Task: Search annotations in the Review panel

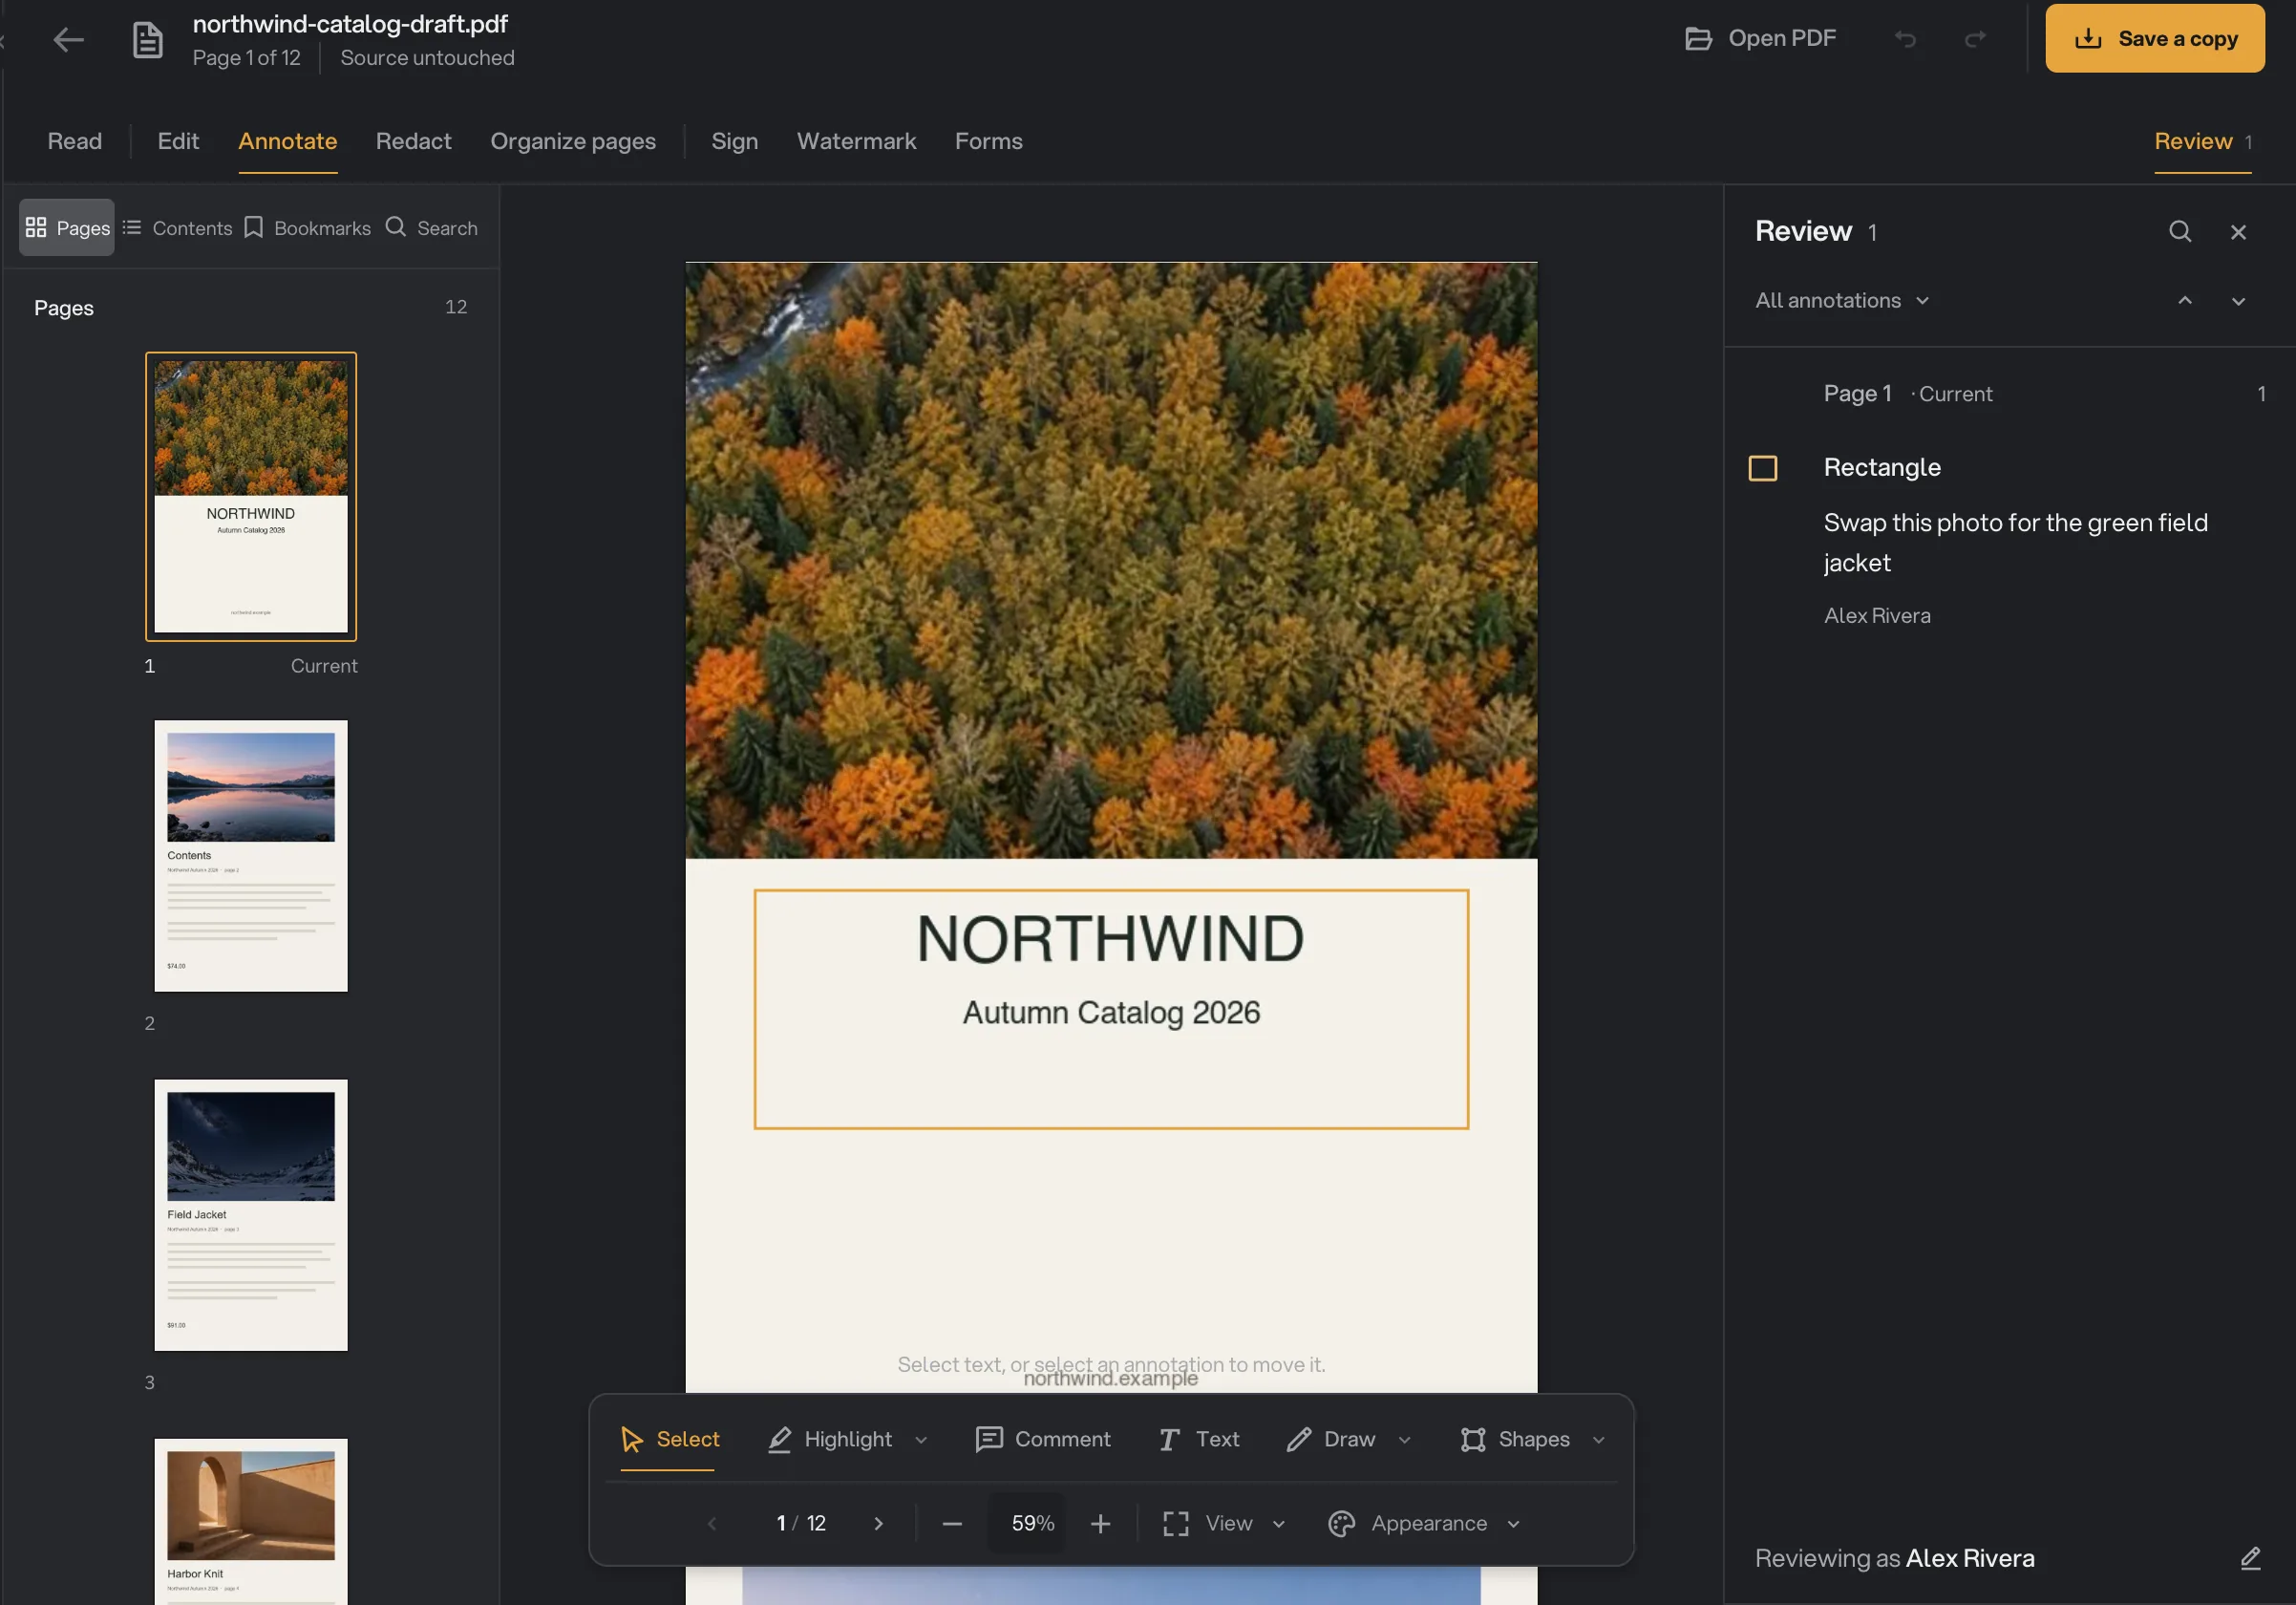Action: [2180, 232]
